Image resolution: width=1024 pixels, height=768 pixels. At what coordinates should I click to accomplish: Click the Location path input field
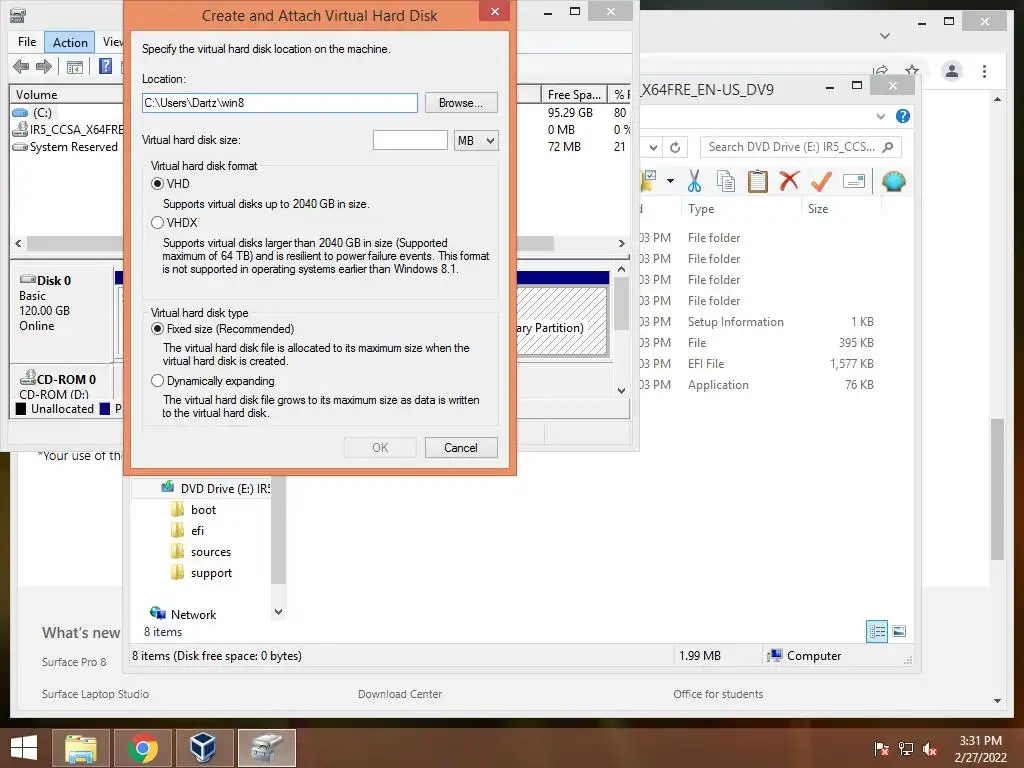click(280, 103)
